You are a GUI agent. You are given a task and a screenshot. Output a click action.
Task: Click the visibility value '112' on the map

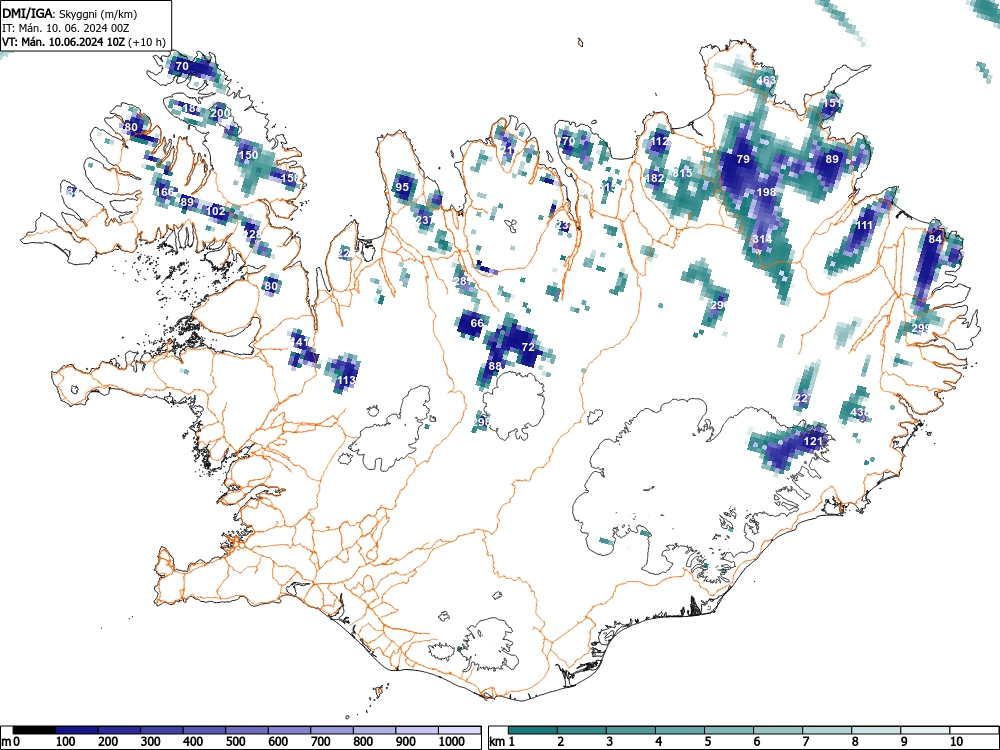tap(659, 141)
